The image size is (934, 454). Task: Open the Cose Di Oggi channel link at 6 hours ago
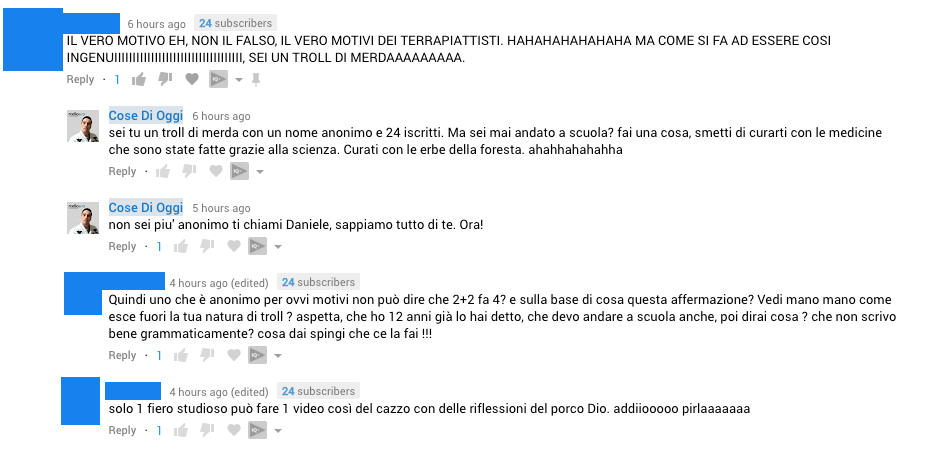tap(145, 116)
